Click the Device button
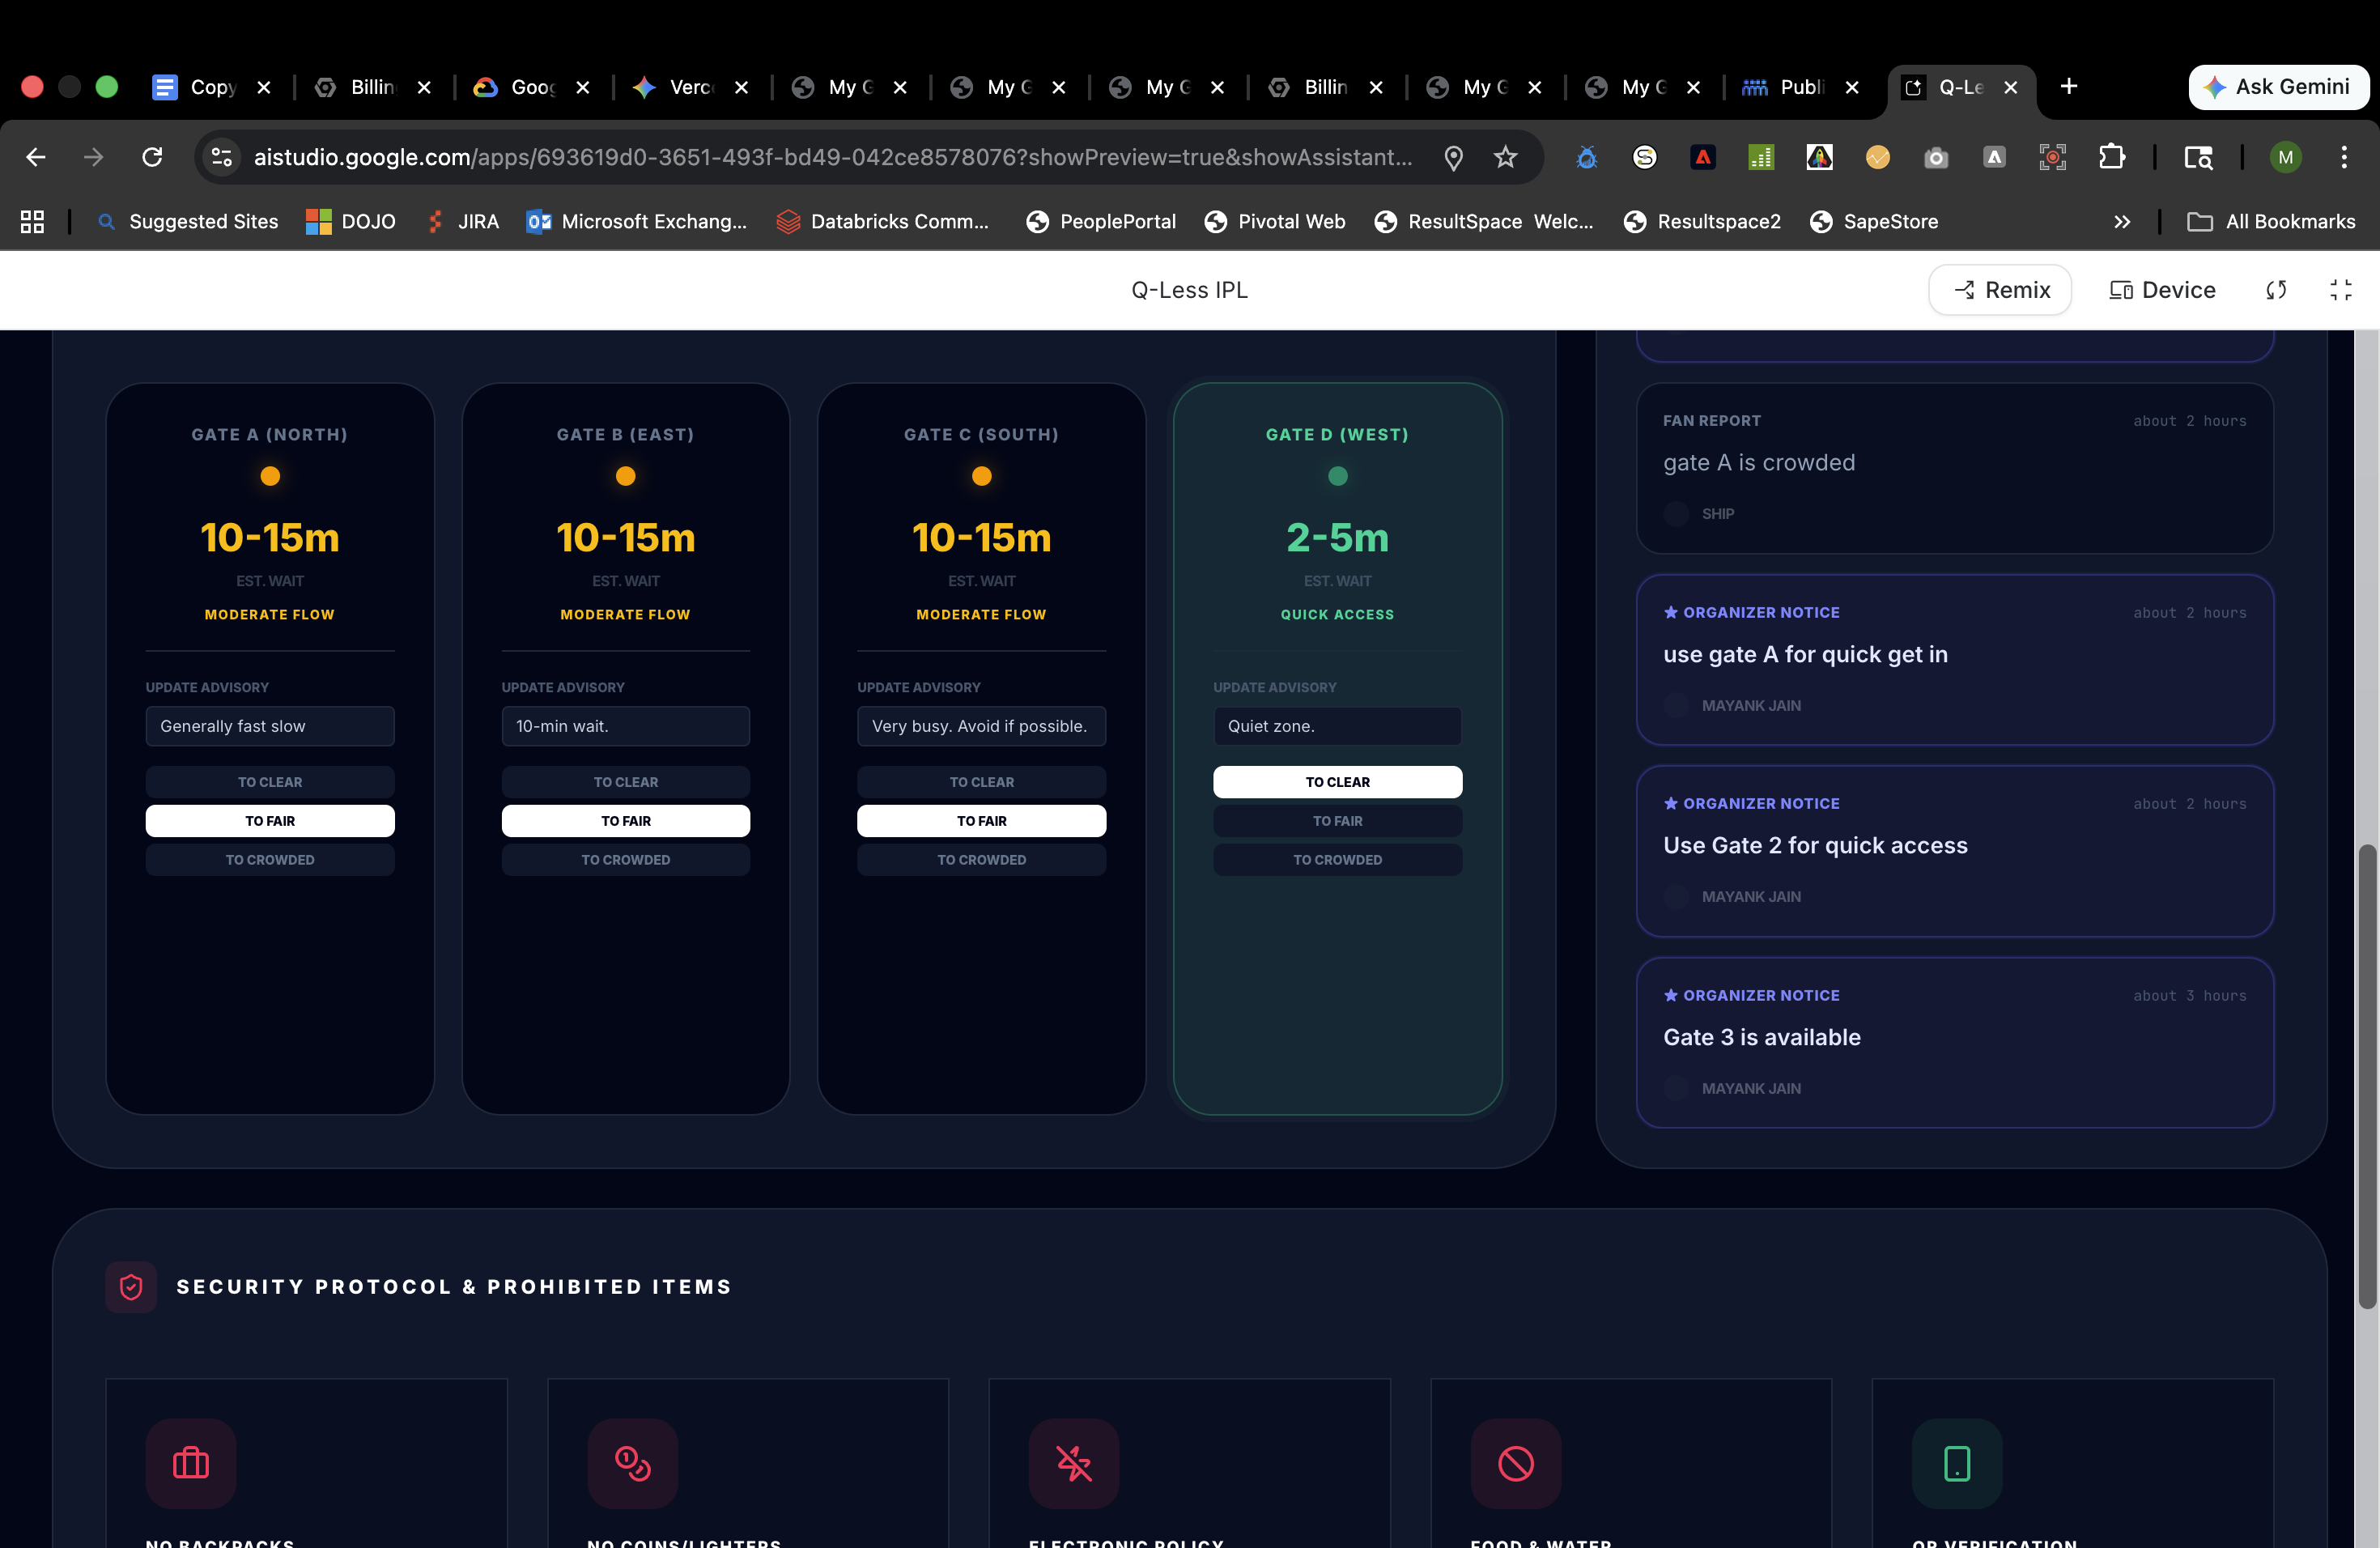Image resolution: width=2380 pixels, height=1548 pixels. tap(2162, 290)
